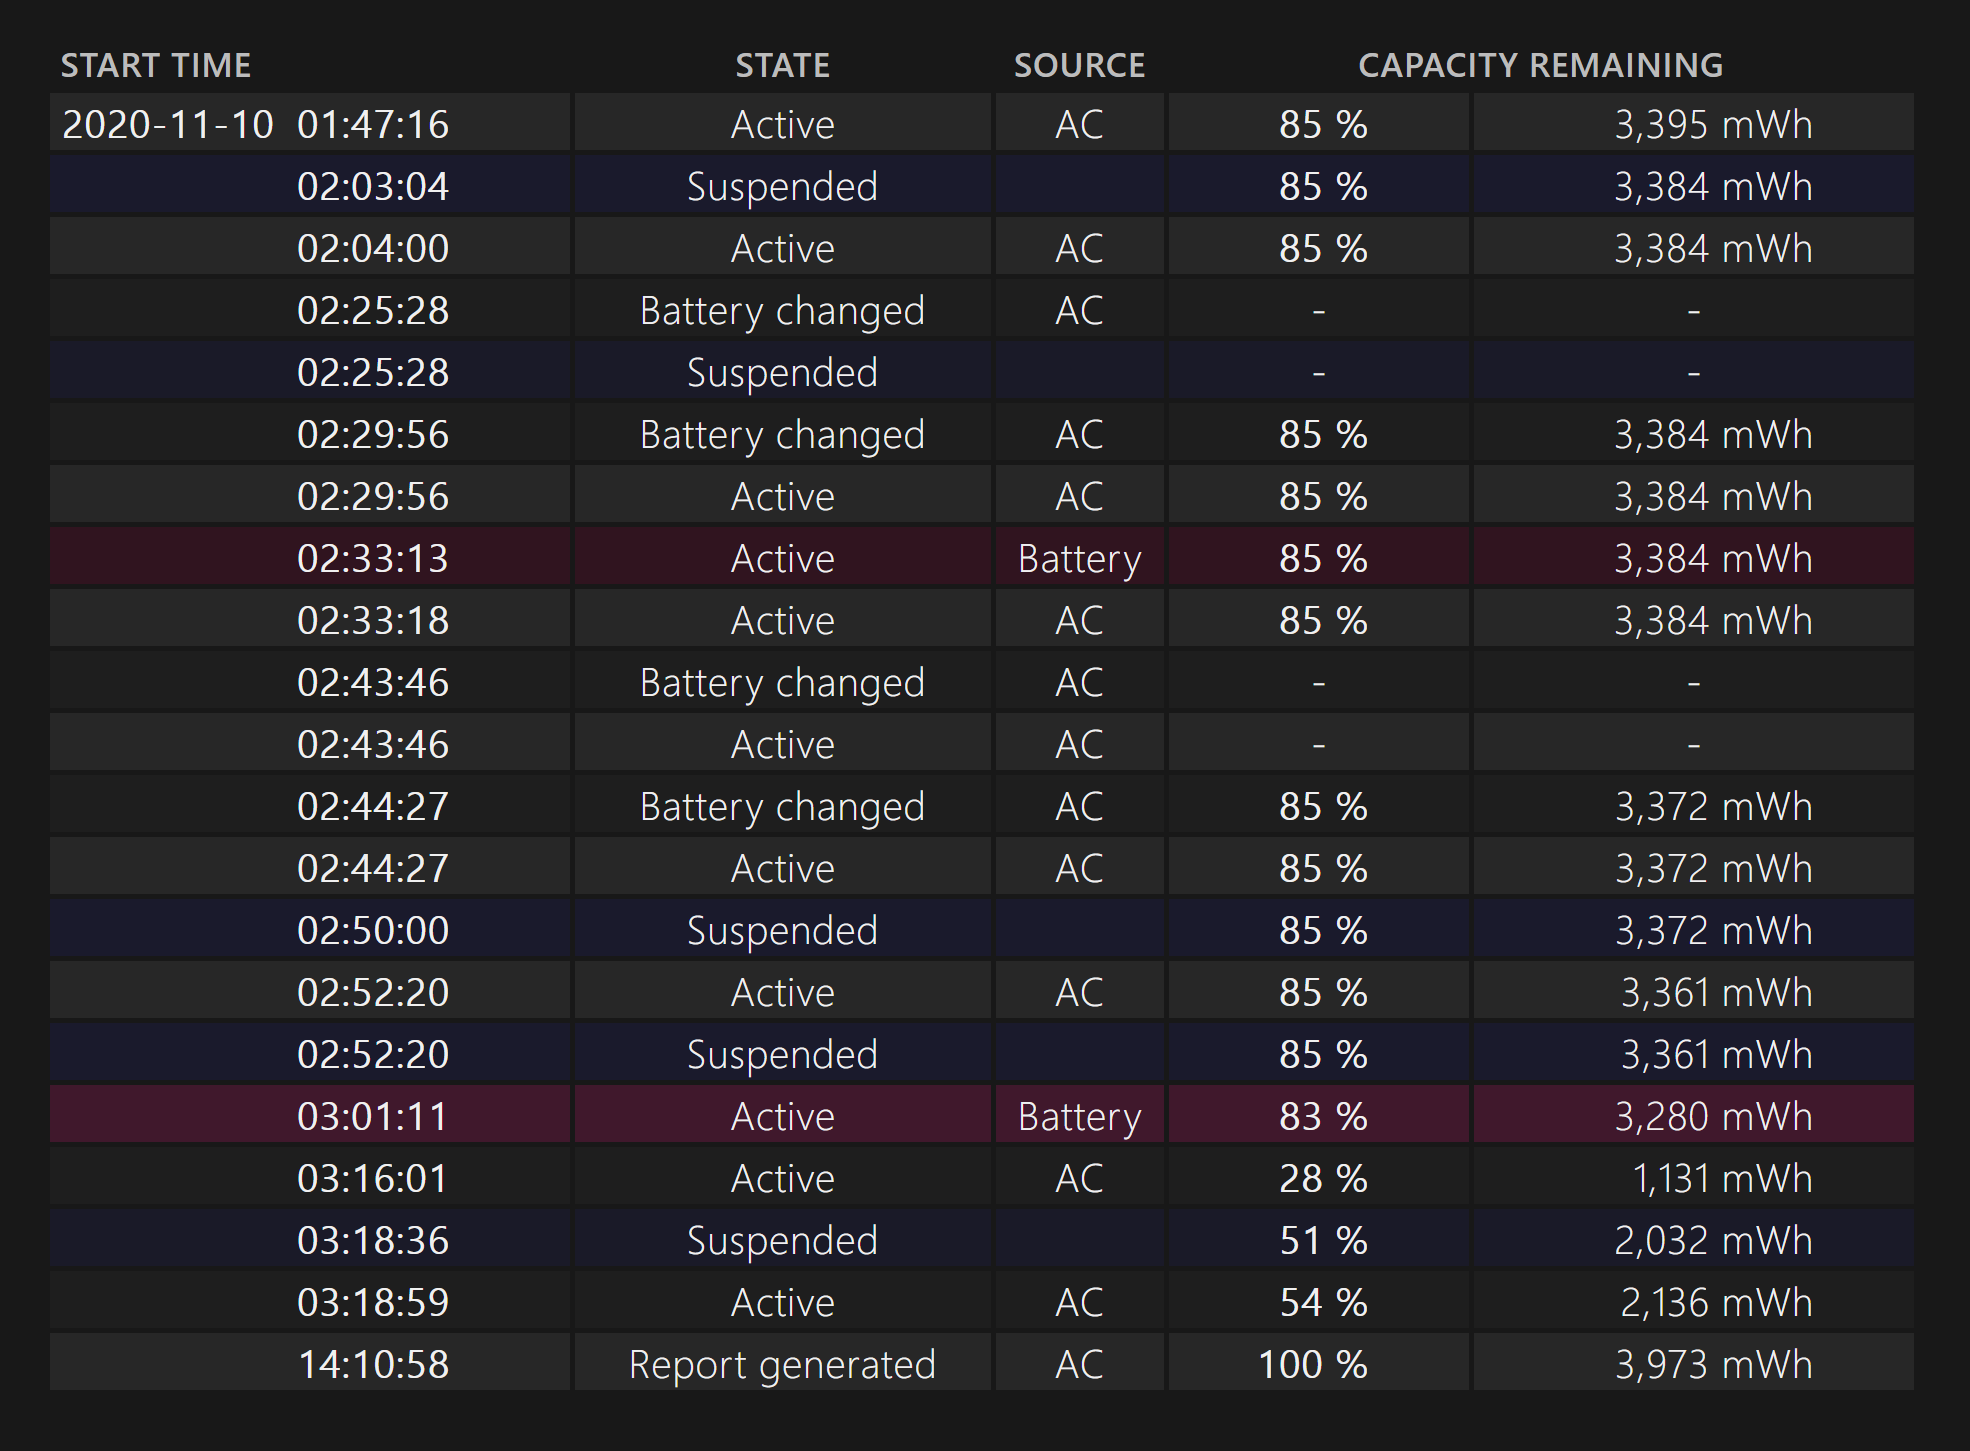This screenshot has width=1970, height=1451.
Task: Click the Report generated state cell
Action: 782,1365
